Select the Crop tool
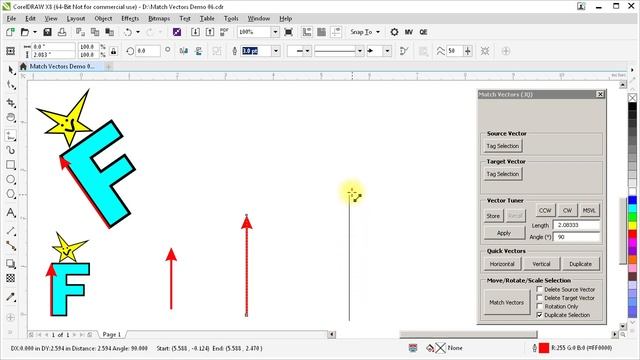Viewport: 640px width, 360px height. pos(11,102)
